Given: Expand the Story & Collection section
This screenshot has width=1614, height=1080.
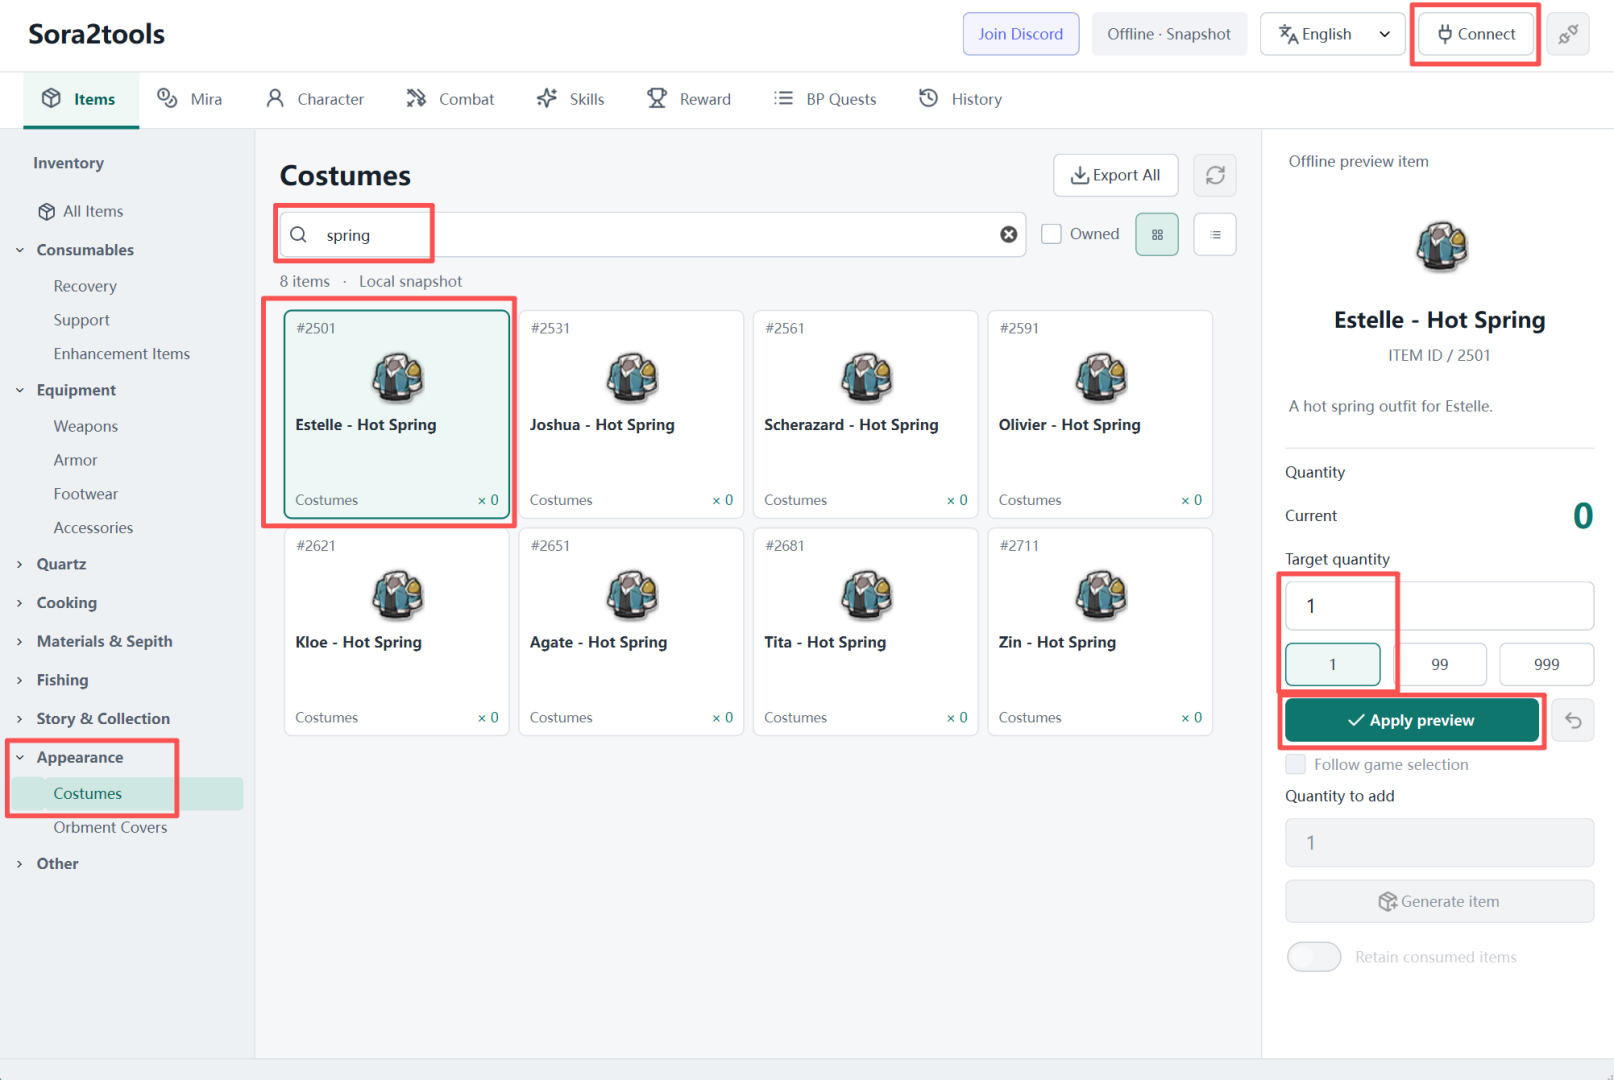Looking at the screenshot, I should point(20,719).
